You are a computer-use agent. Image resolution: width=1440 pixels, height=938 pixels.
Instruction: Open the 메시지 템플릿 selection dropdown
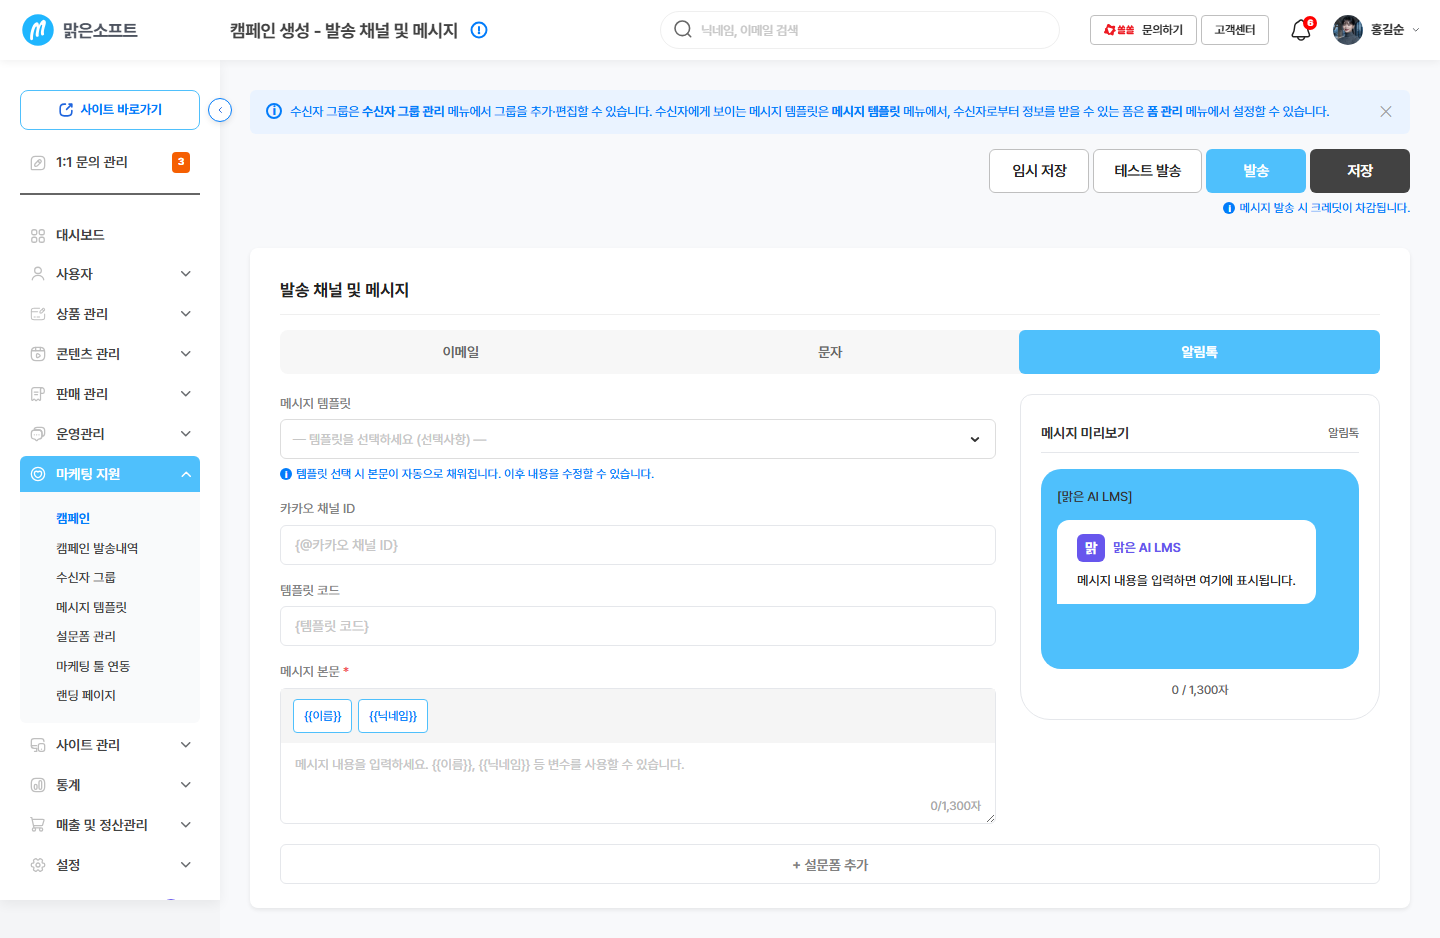click(638, 439)
